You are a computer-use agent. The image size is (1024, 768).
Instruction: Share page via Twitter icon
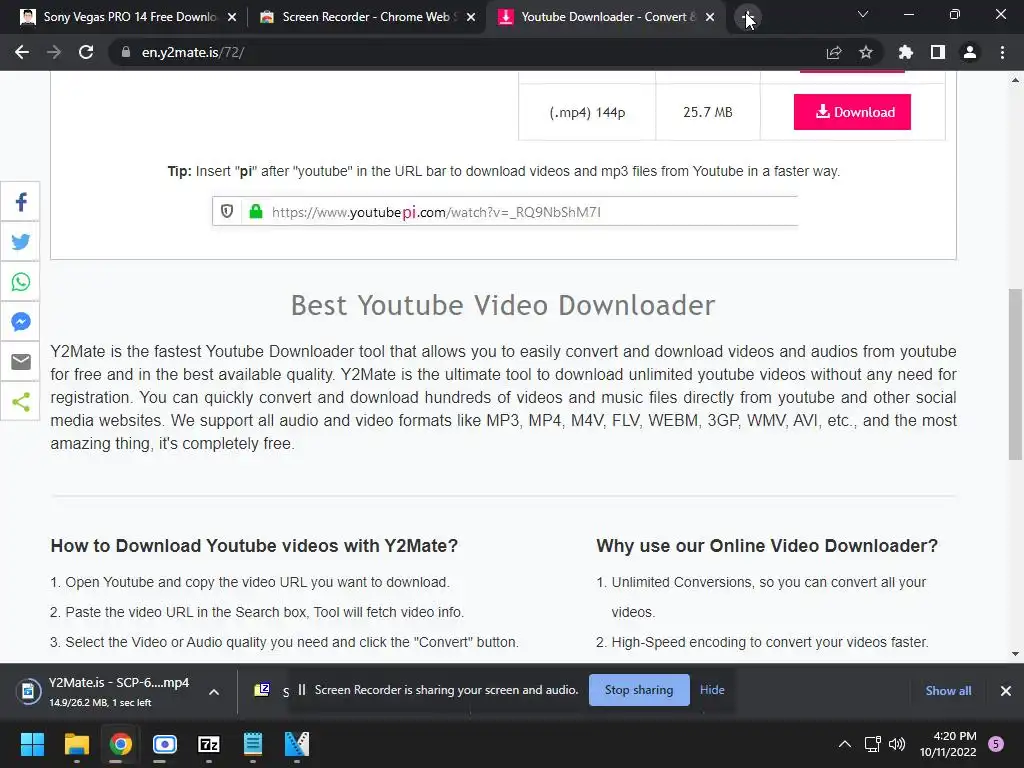20,242
